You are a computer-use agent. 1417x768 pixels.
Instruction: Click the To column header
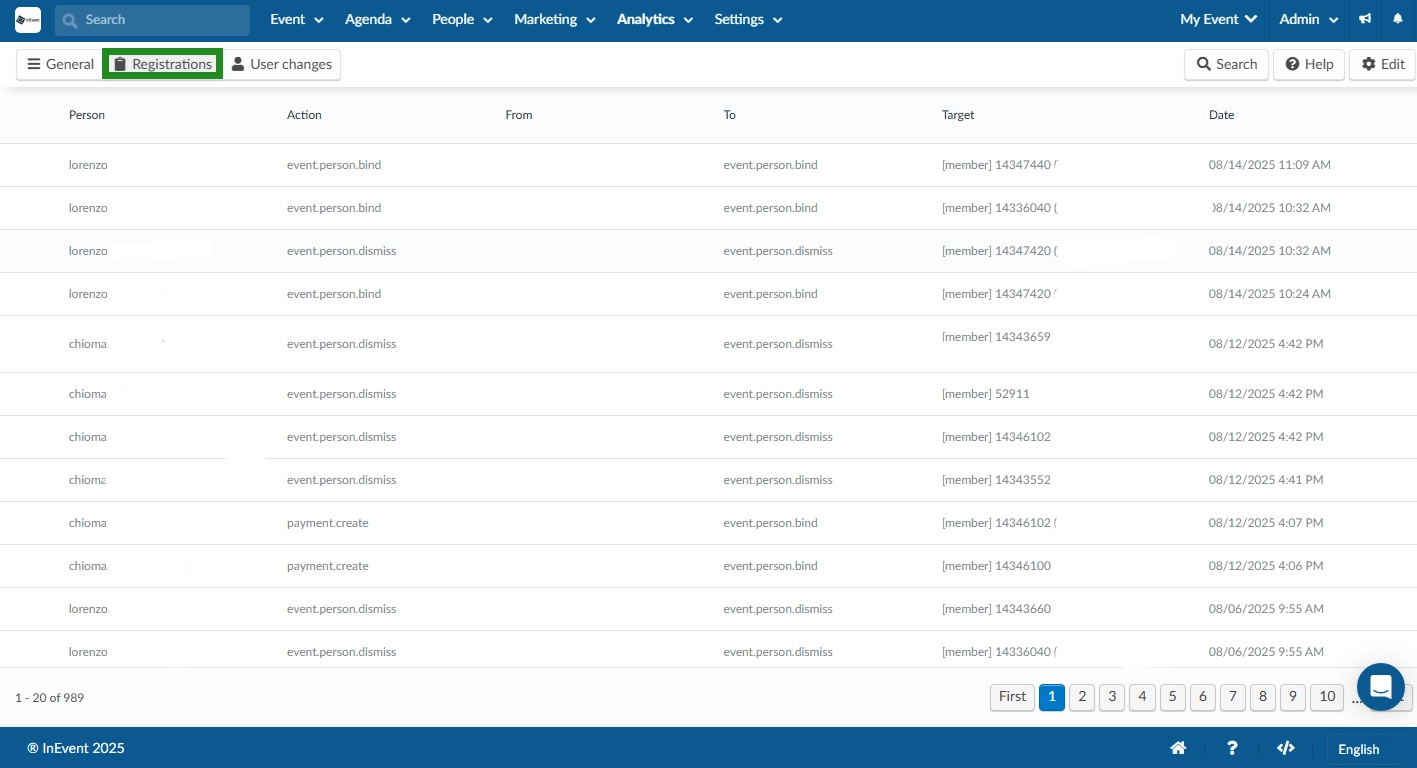pyautogui.click(x=730, y=115)
